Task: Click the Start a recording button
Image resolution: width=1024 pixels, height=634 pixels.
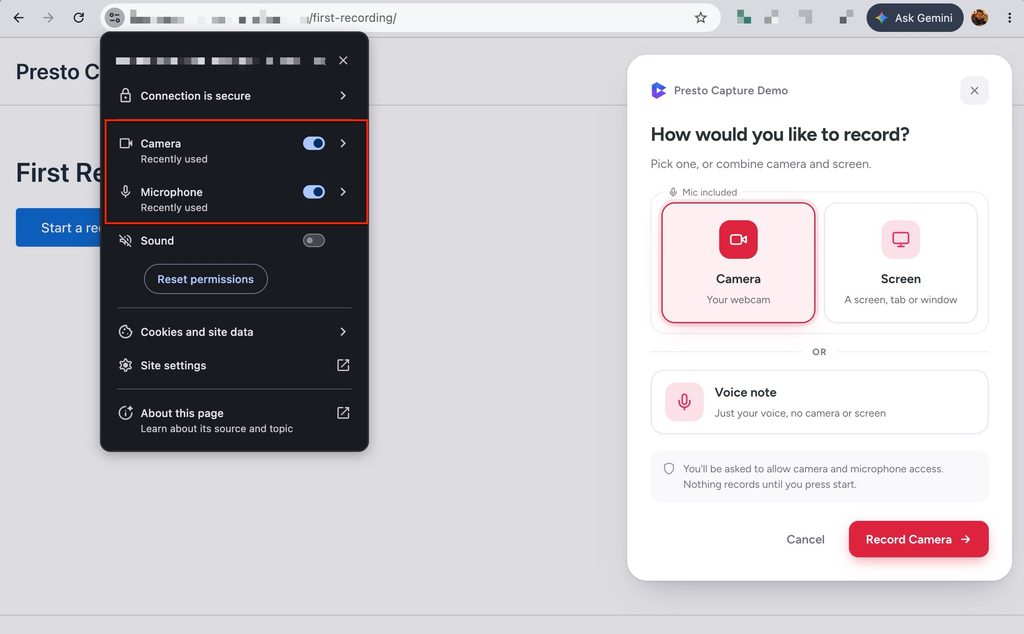Action: pyautogui.click(x=58, y=227)
